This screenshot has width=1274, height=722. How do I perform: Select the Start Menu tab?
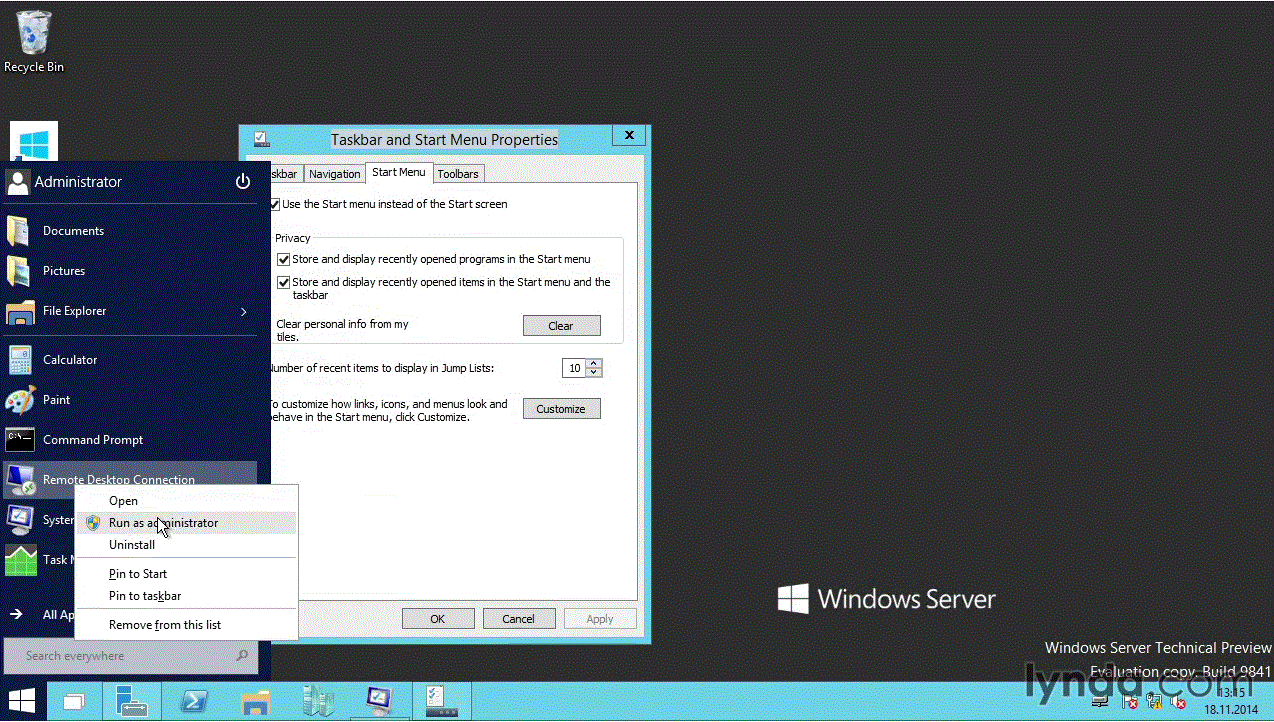[399, 172]
